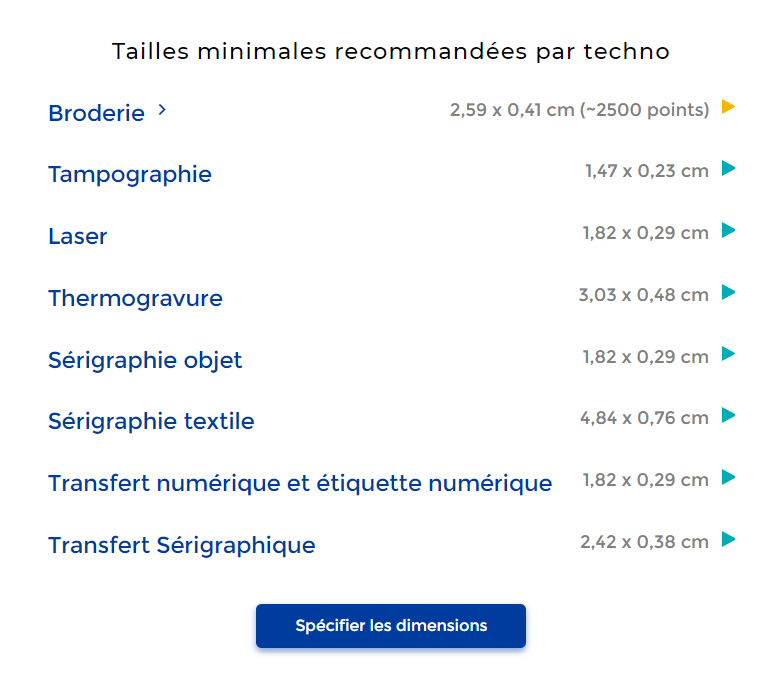The image size is (779, 686).
Task: Open Transfert numérique et étiquette numérique
Action: click(300, 484)
